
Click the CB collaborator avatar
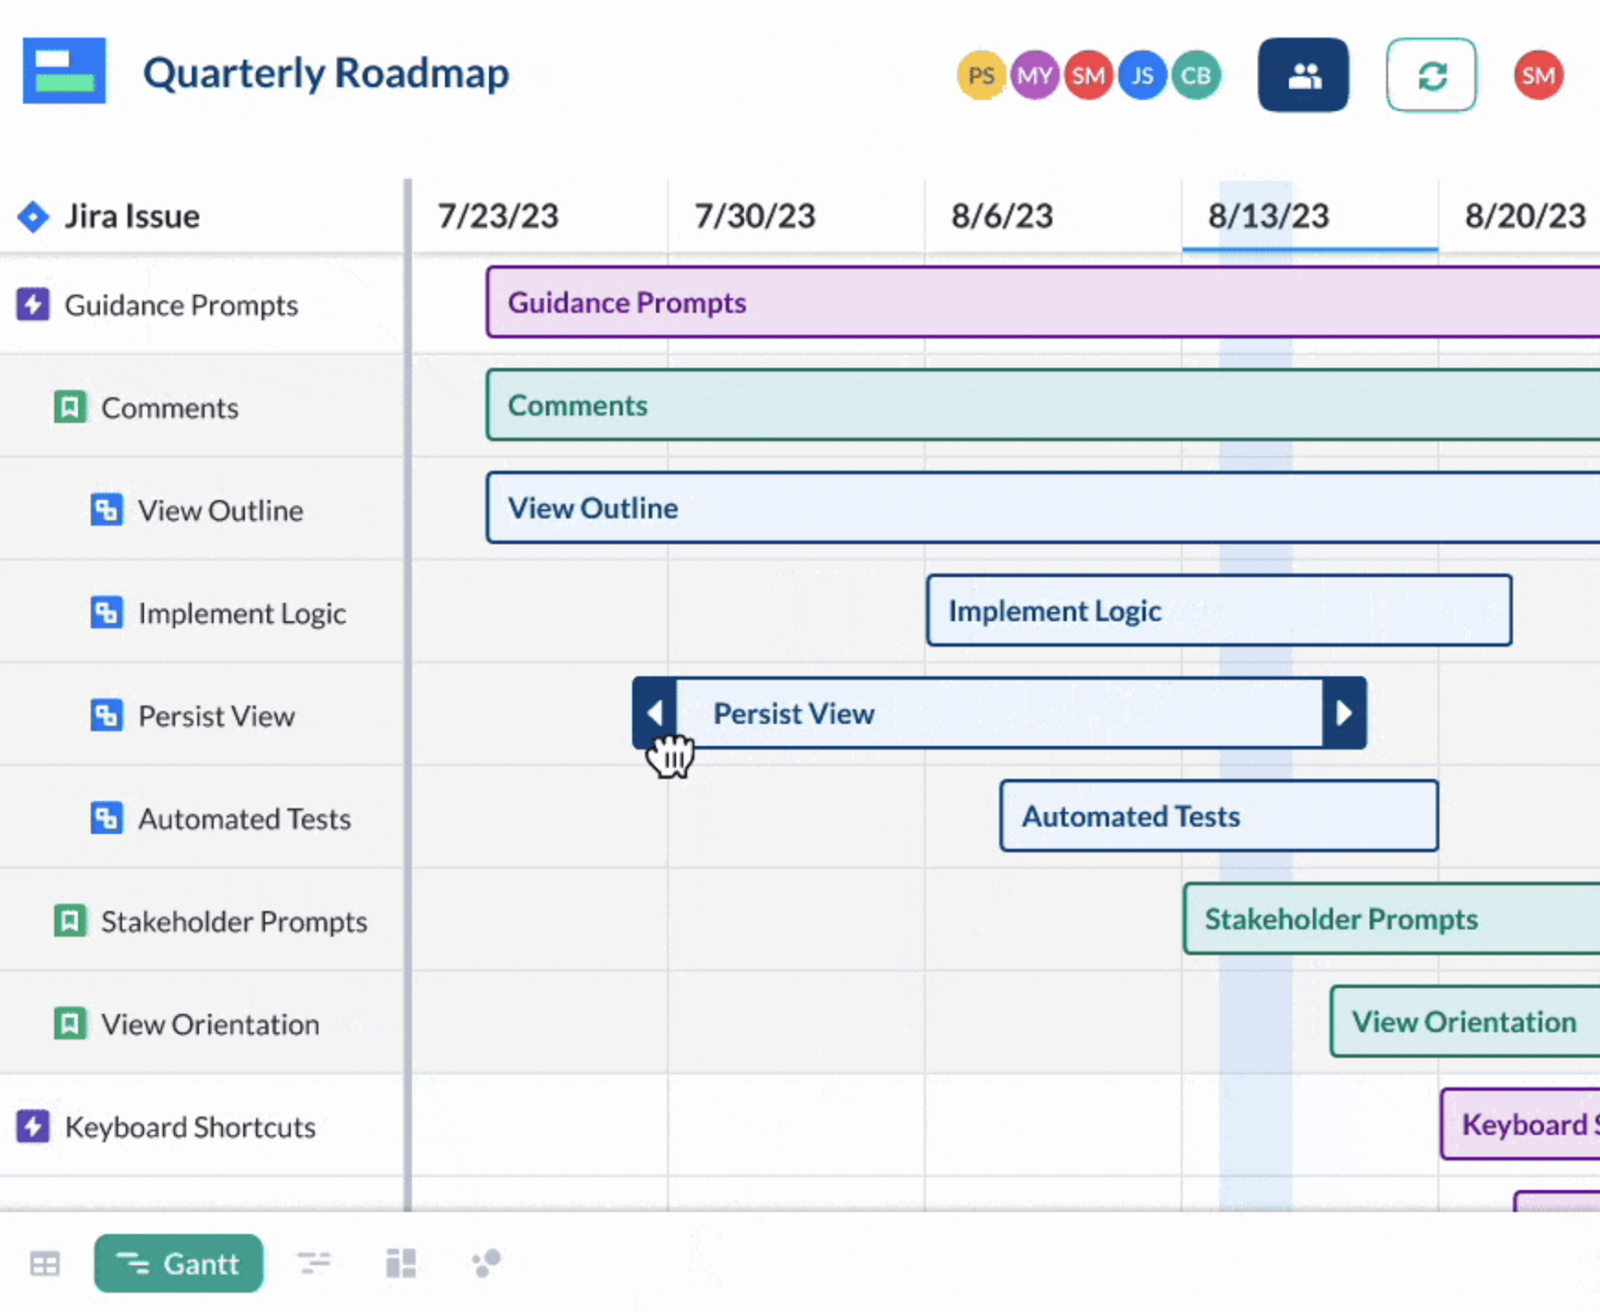pos(1196,74)
